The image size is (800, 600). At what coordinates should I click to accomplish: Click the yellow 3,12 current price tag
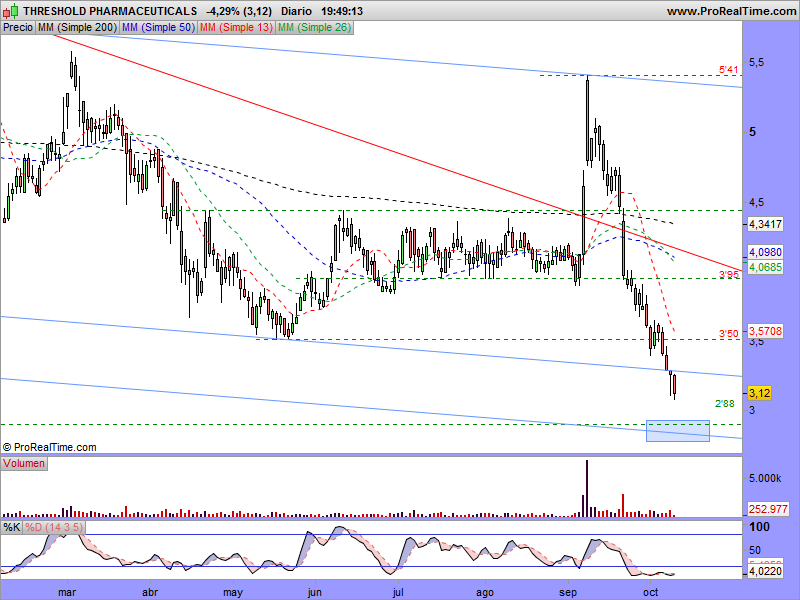[759, 393]
